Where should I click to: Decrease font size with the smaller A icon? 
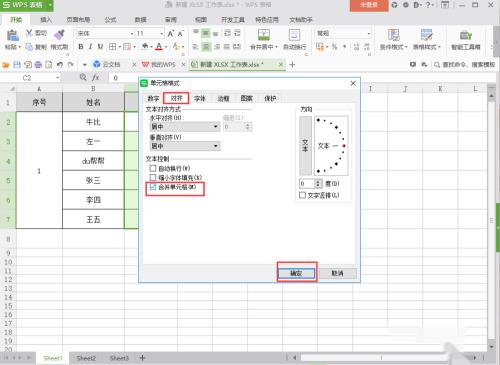tap(180, 33)
